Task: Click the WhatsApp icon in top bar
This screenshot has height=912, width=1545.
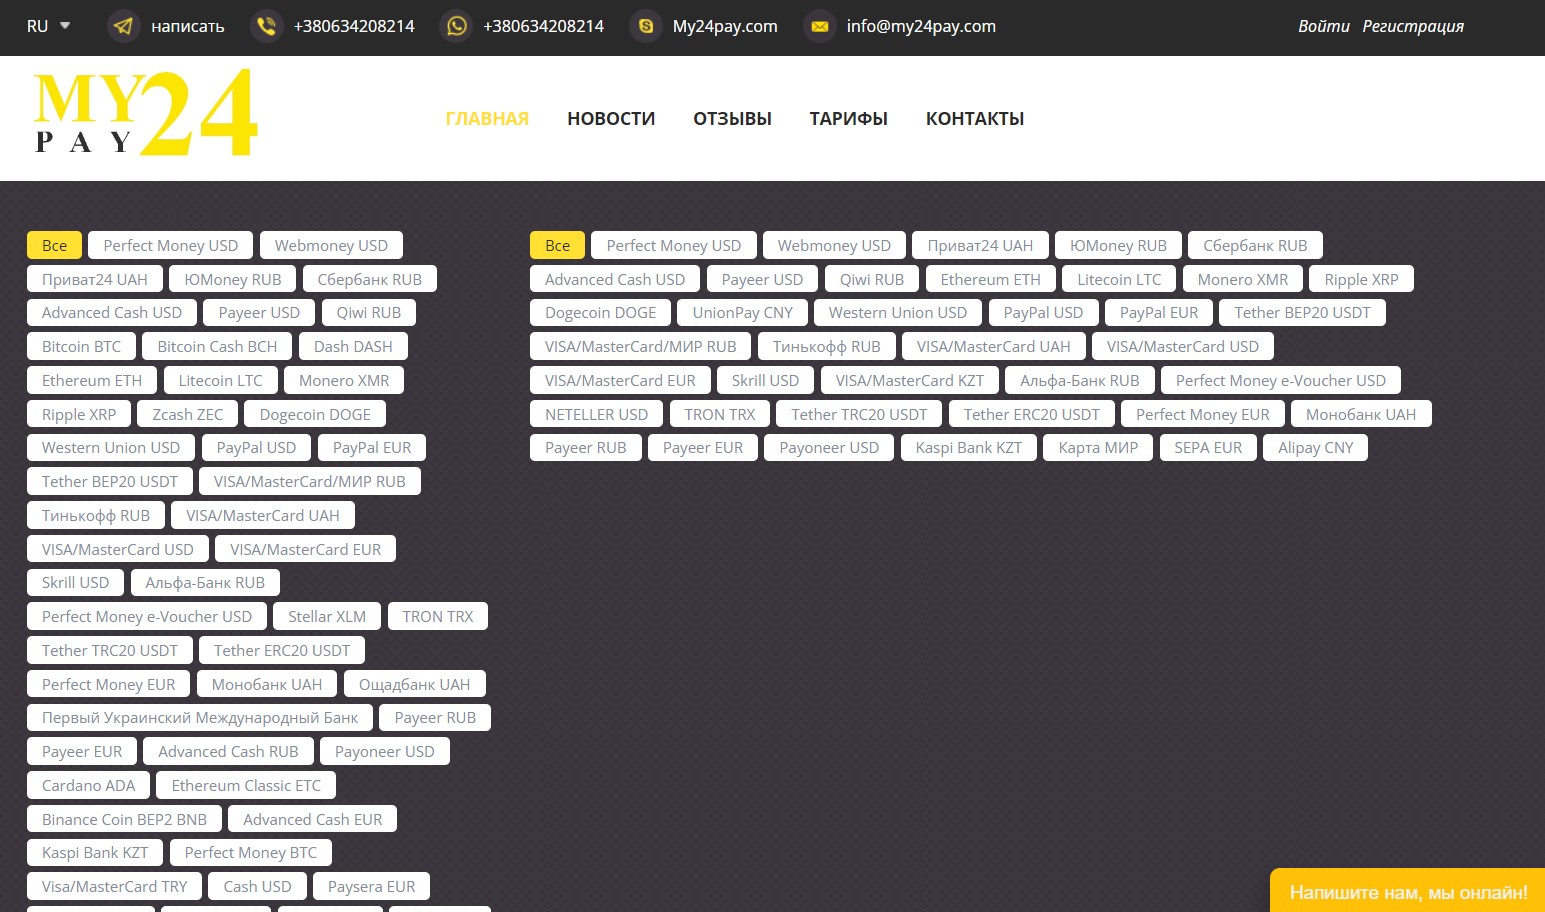Action: tap(456, 26)
